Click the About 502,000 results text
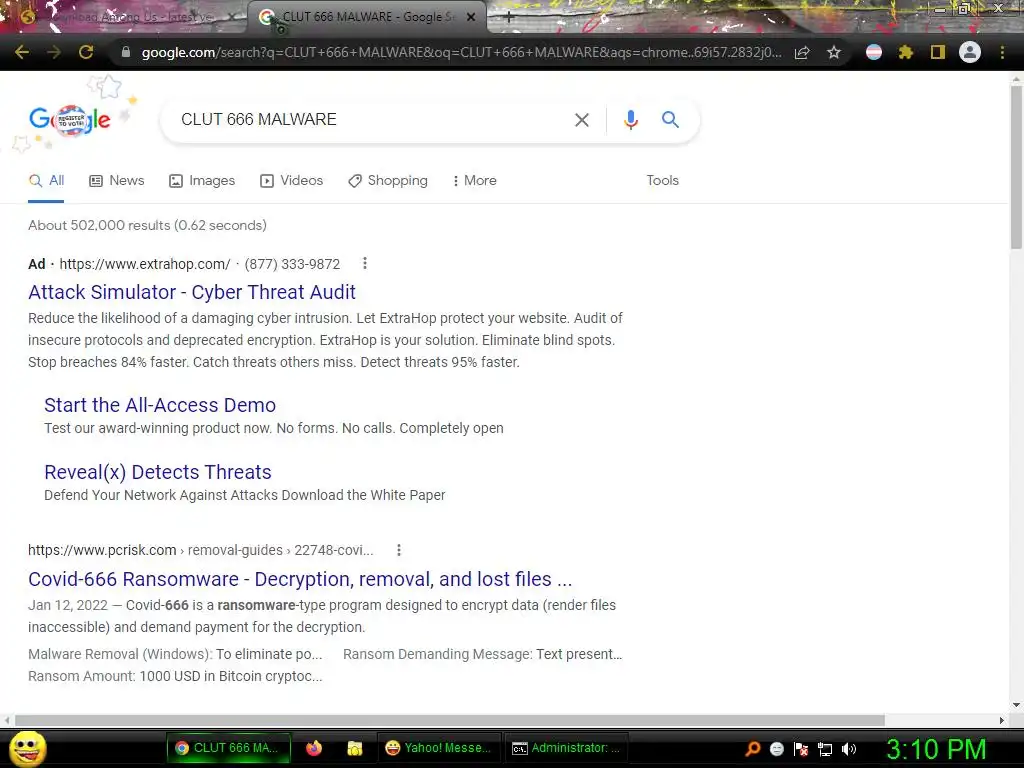1024x768 pixels. 148,225
